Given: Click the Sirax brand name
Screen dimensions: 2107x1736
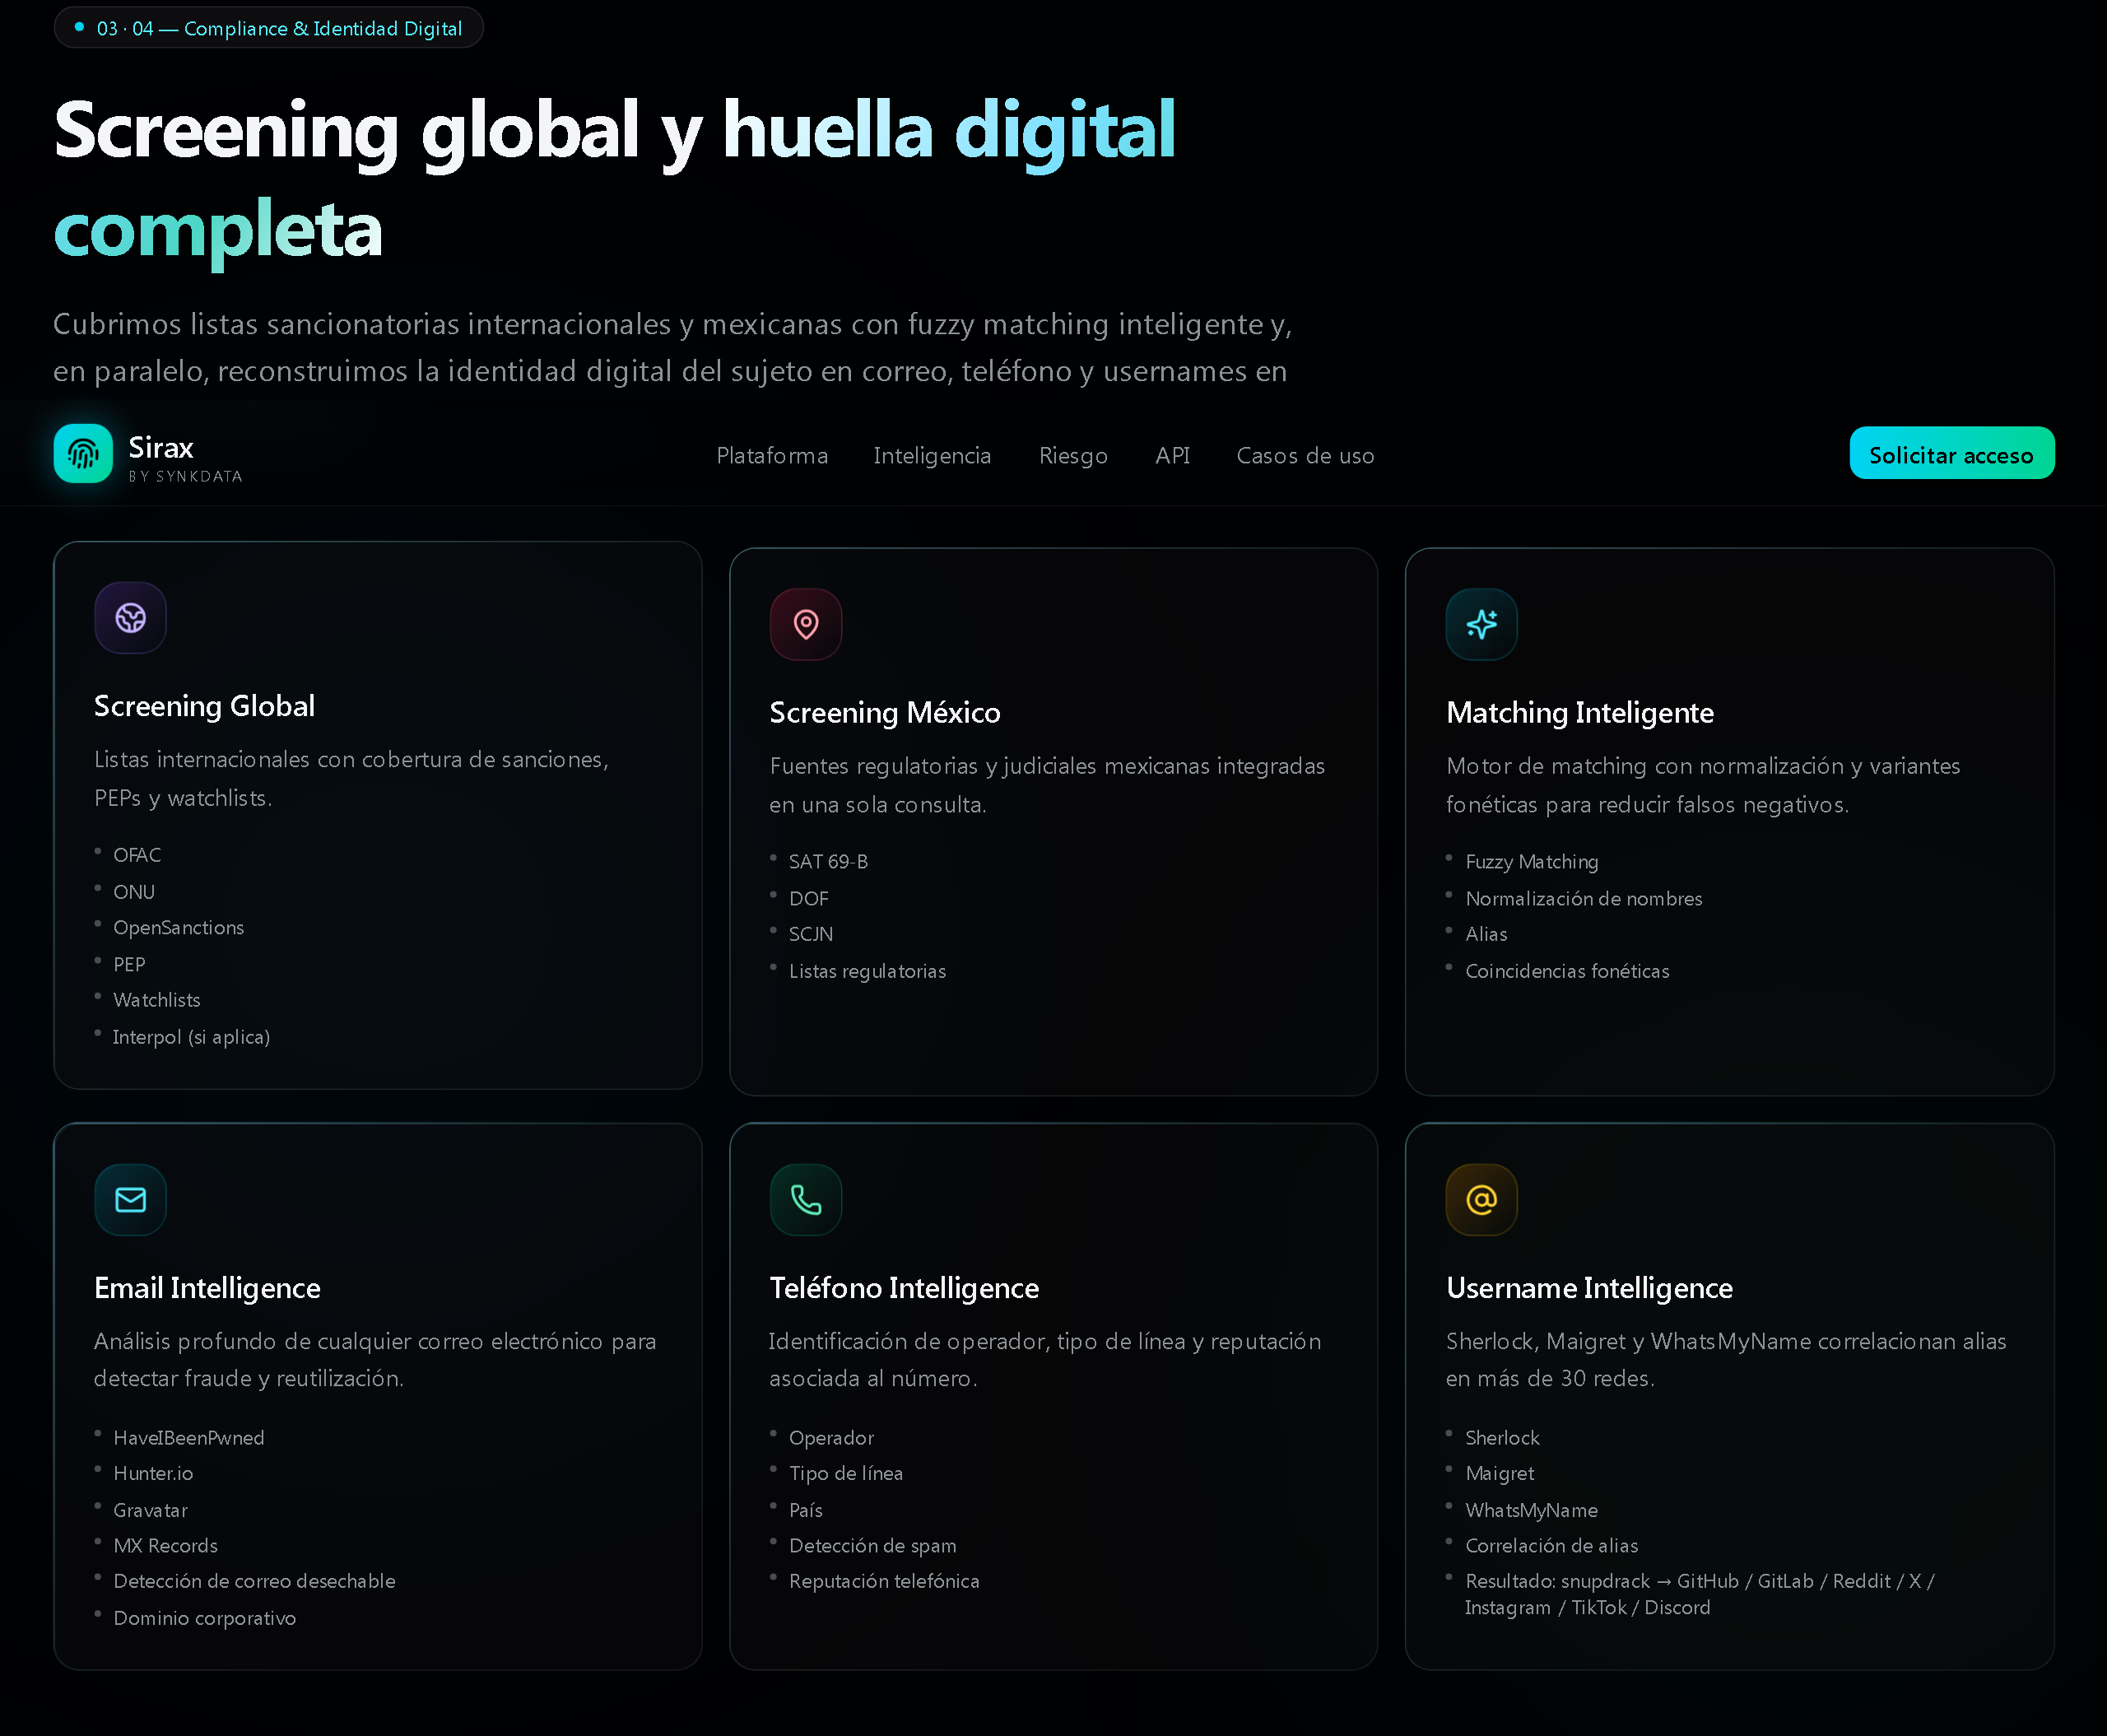Looking at the screenshot, I should pyautogui.click(x=161, y=447).
